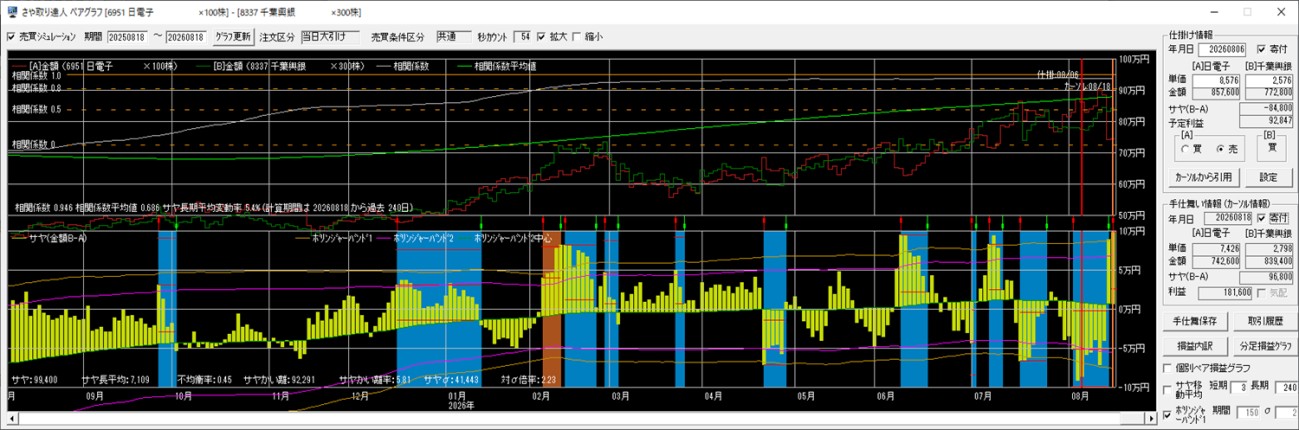The height and width of the screenshot is (430, 1299).
Task: Click the 損益内訳 button
Action: pos(1194,346)
